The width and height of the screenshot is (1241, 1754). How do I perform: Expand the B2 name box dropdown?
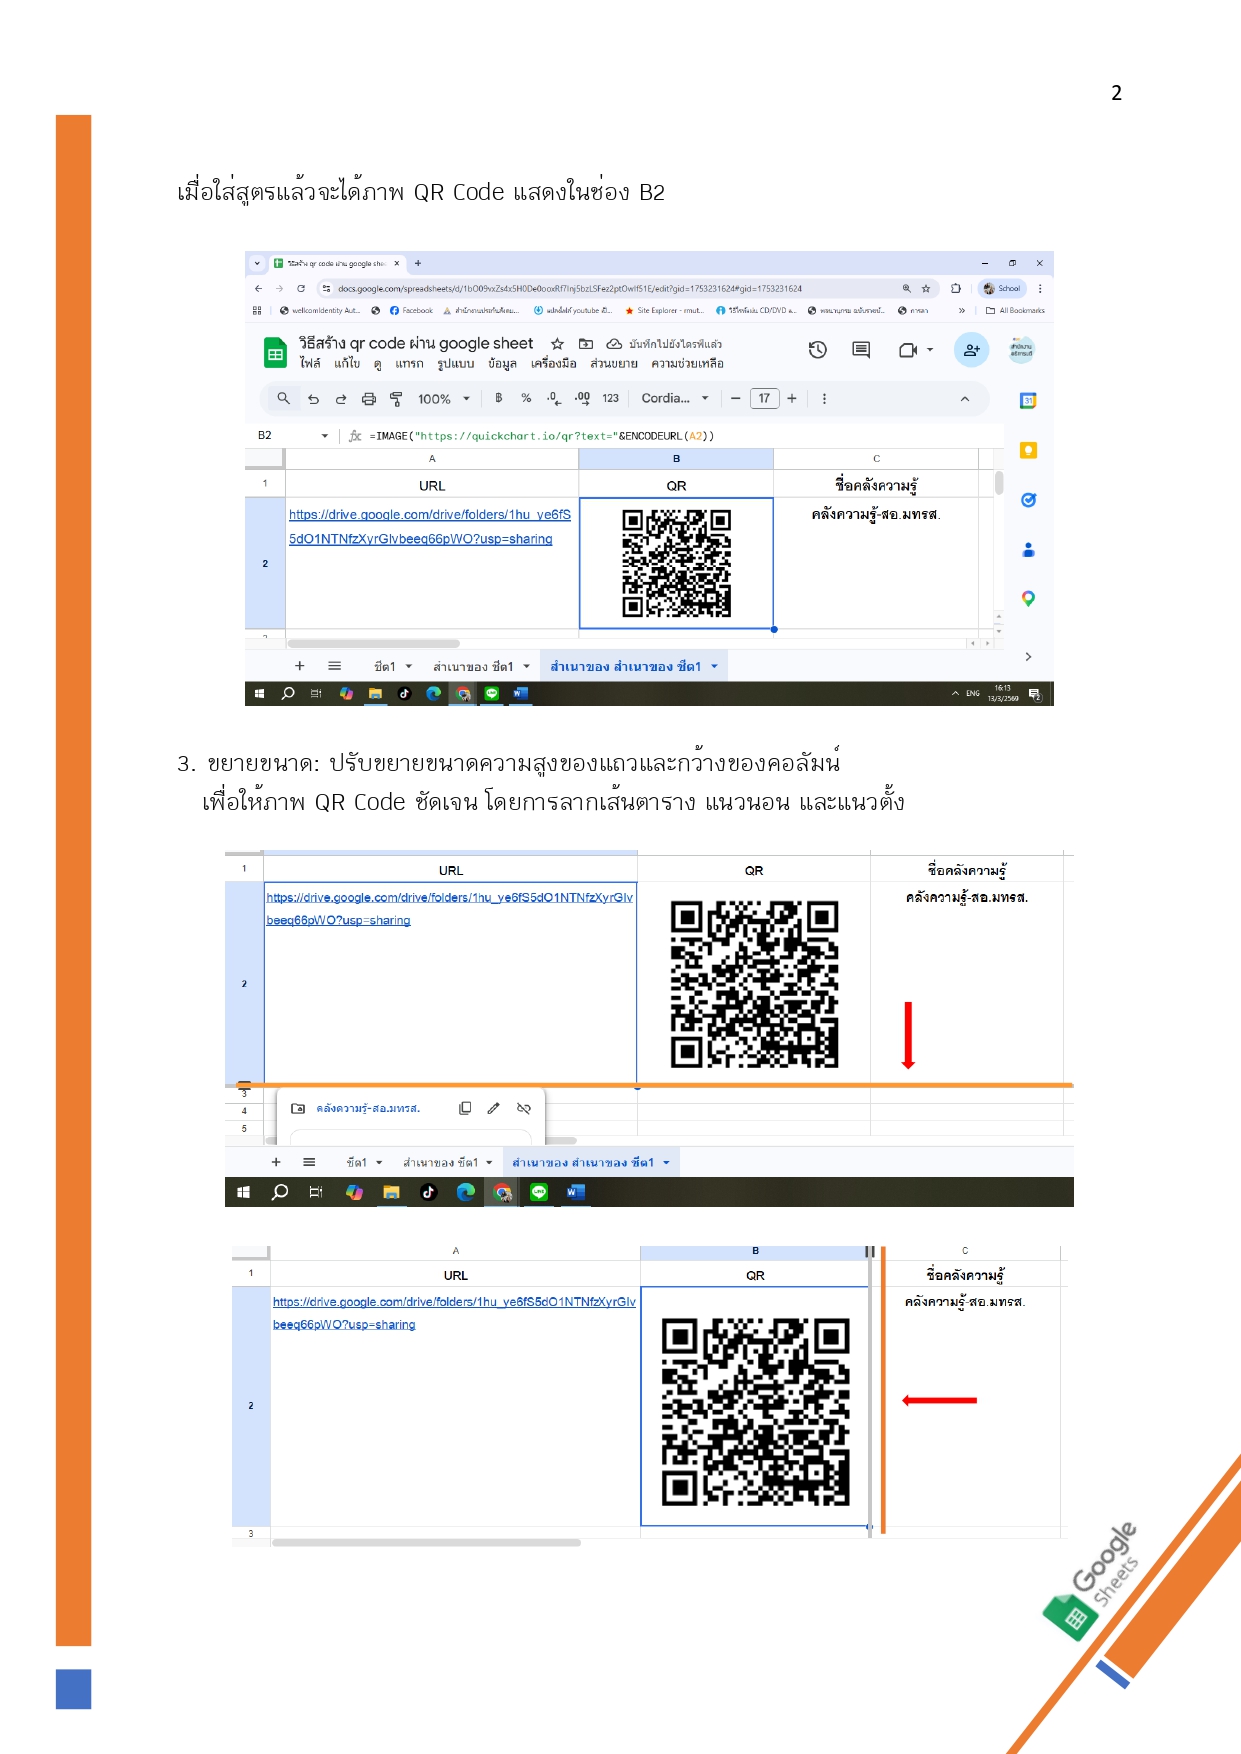[x=324, y=436]
